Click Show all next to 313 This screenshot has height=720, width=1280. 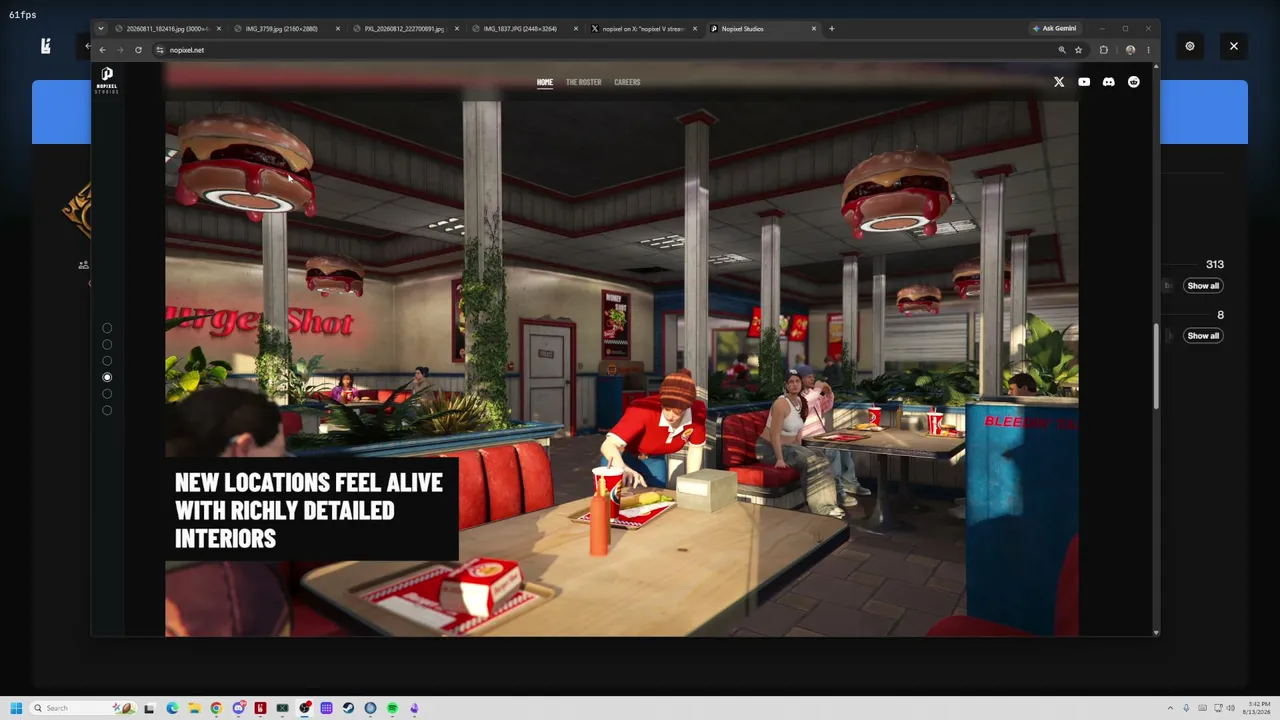coord(1203,286)
